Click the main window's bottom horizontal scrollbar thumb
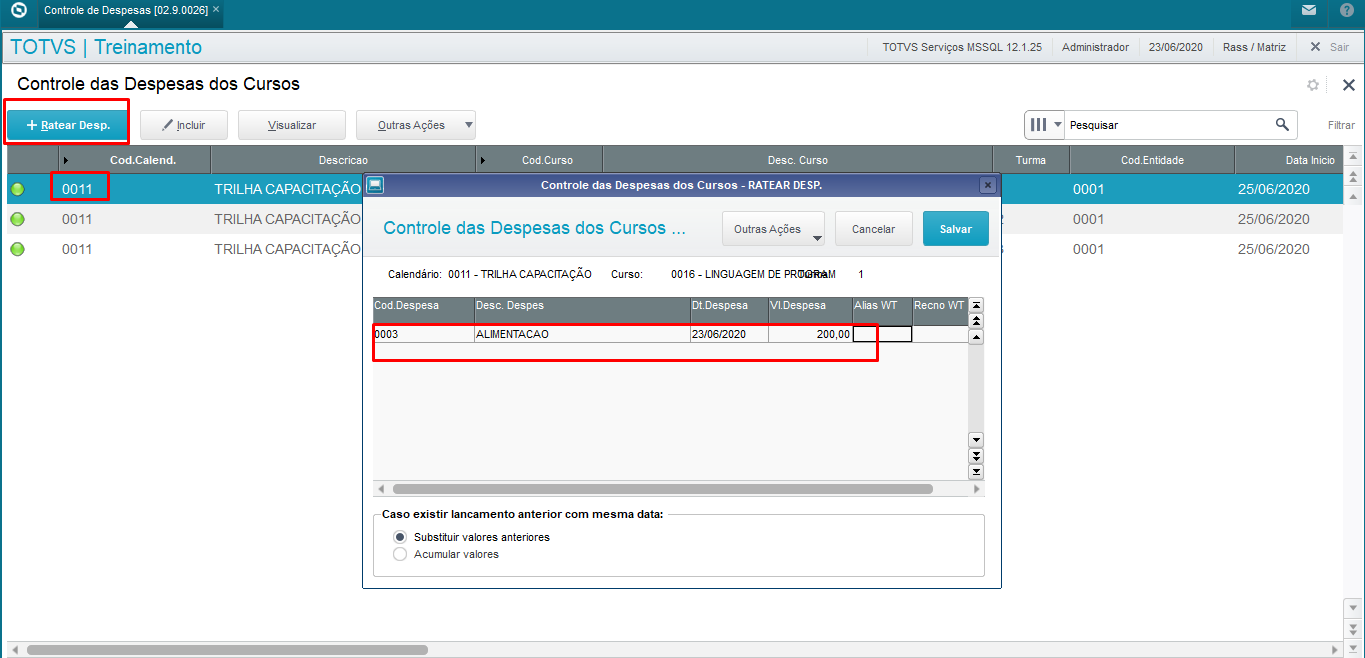Screen dimensions: 1365x658 tap(227, 650)
